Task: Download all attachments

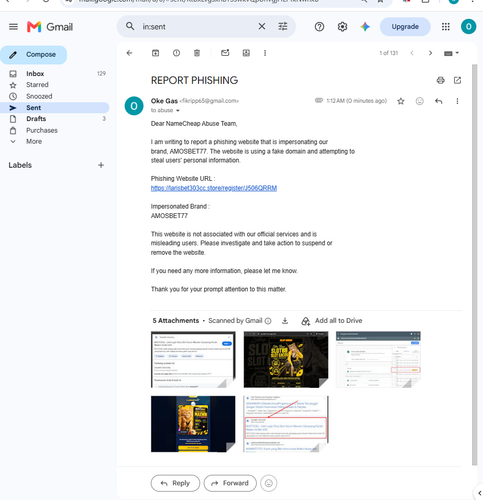Action: [285, 321]
